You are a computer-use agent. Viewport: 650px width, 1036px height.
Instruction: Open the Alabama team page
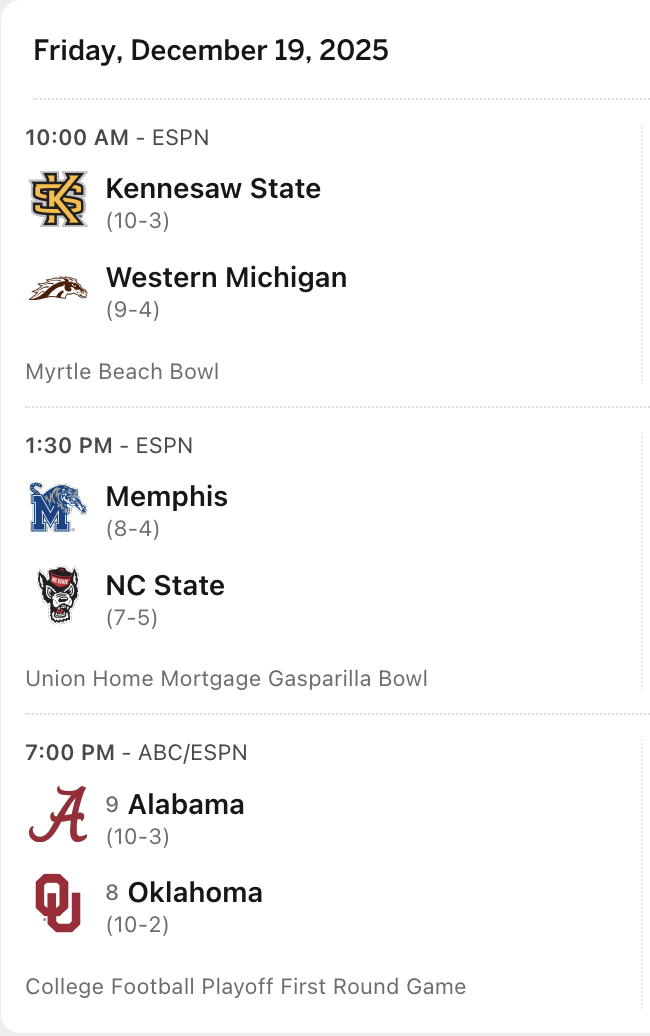186,804
